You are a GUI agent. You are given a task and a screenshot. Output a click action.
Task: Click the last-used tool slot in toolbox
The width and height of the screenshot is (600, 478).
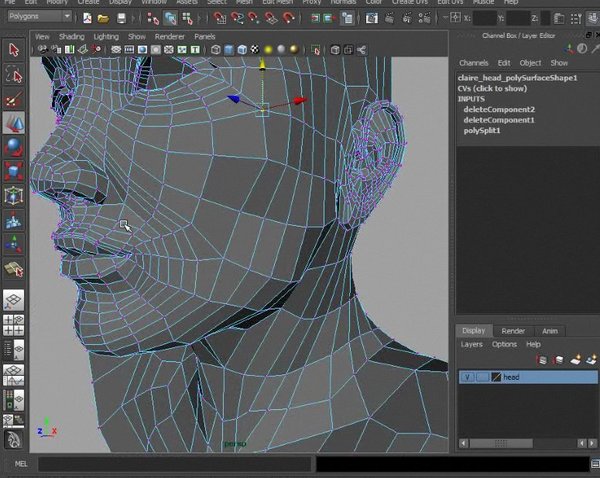click(14, 269)
